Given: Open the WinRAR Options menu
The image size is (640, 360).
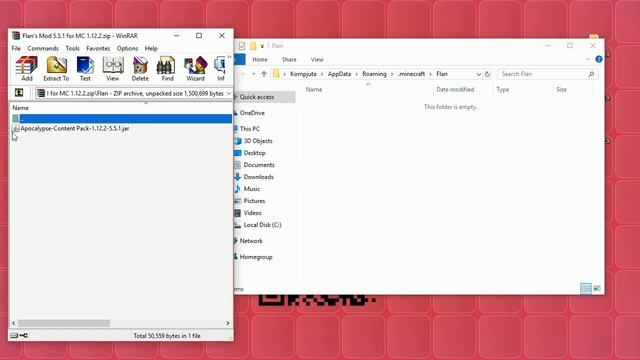Looking at the screenshot, I should click(x=127, y=48).
